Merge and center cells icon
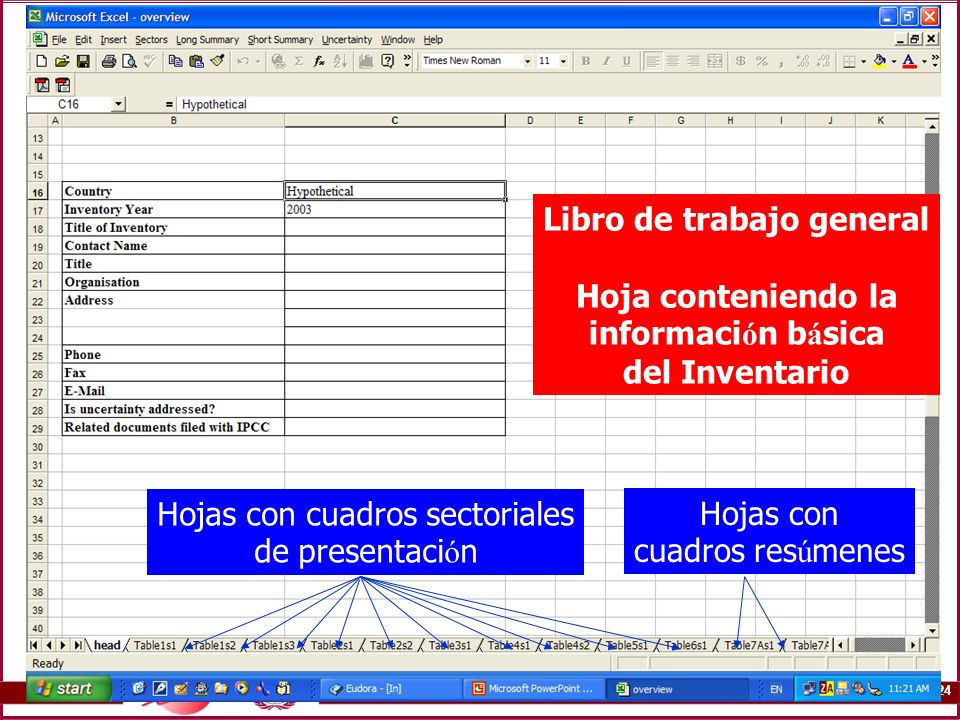This screenshot has width=960, height=720. [714, 61]
